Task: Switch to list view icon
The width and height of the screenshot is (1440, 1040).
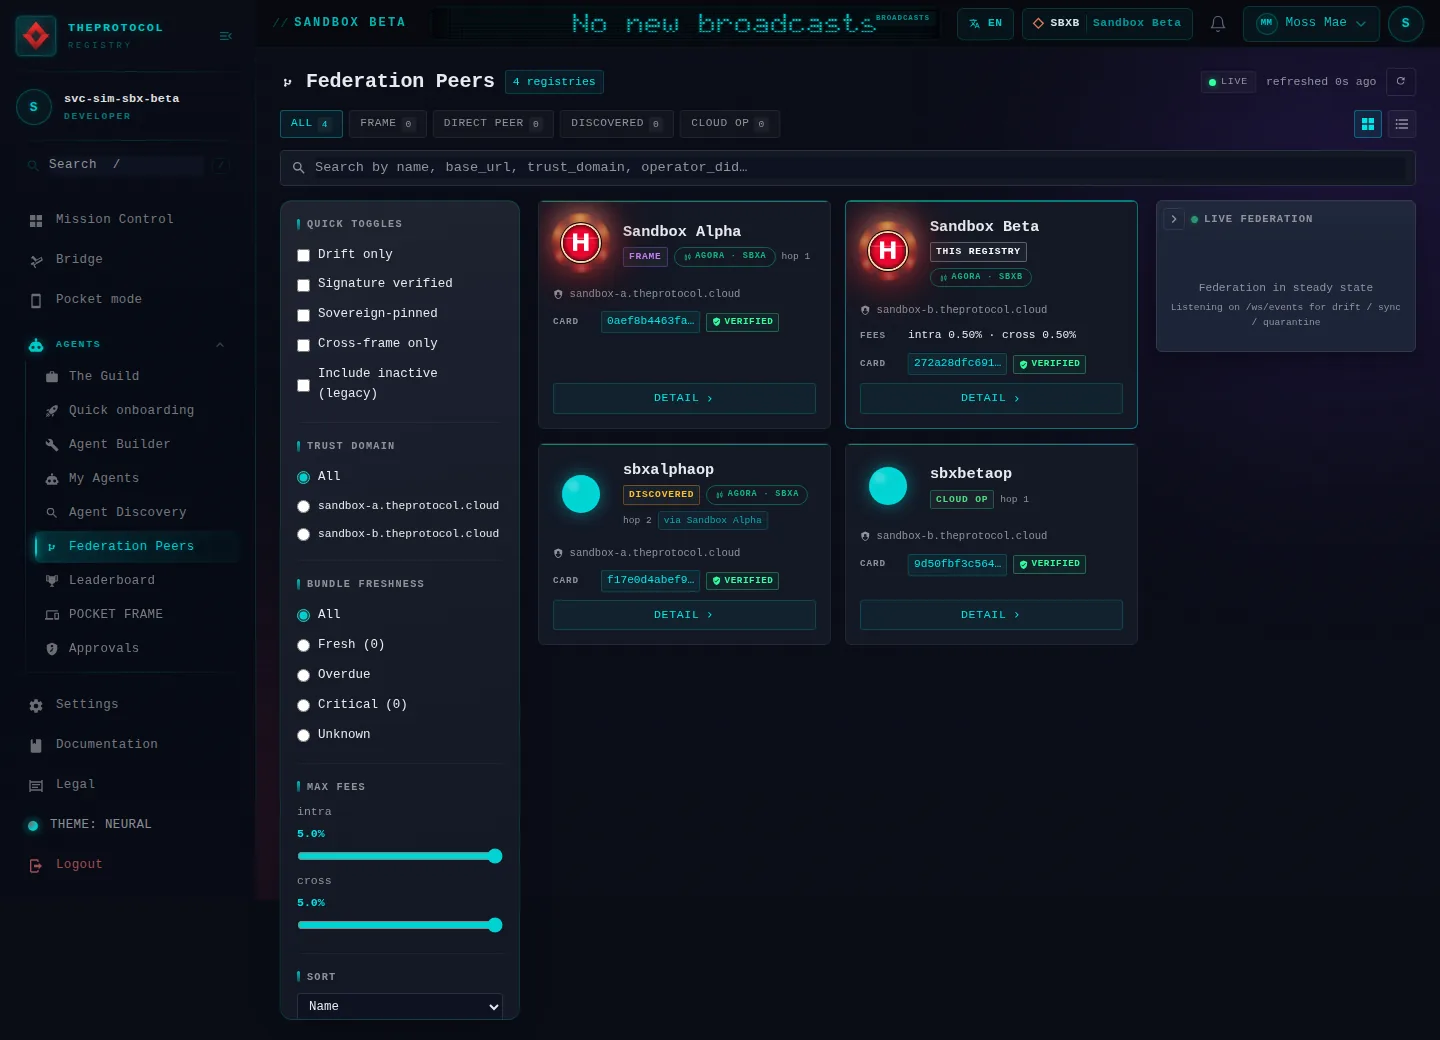Action: tap(1402, 124)
